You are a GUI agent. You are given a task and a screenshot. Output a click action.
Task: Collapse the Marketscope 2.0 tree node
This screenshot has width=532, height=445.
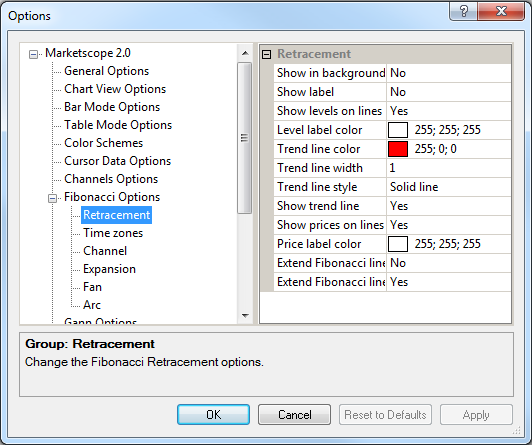33,54
